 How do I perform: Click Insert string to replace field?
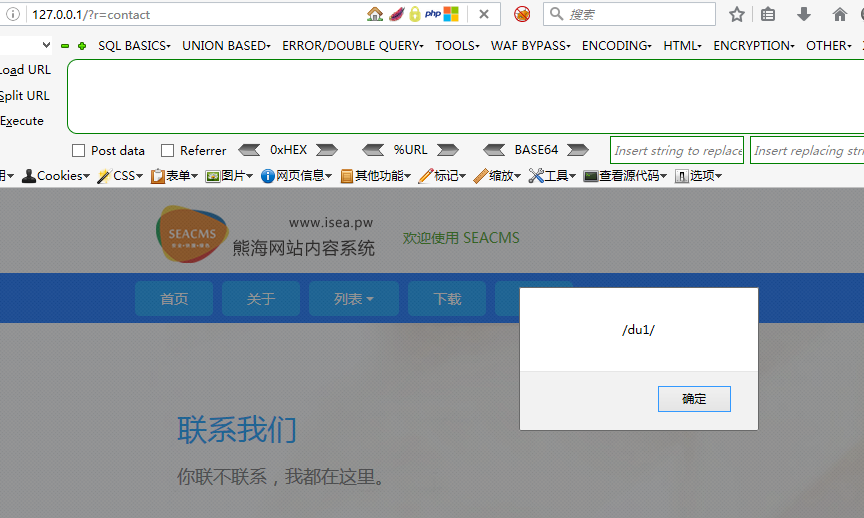677,150
